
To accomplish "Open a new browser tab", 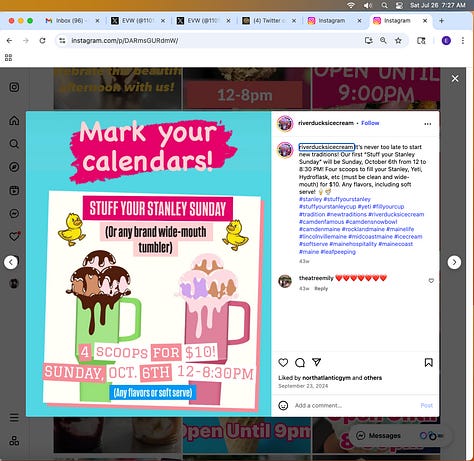I will [441, 21].
